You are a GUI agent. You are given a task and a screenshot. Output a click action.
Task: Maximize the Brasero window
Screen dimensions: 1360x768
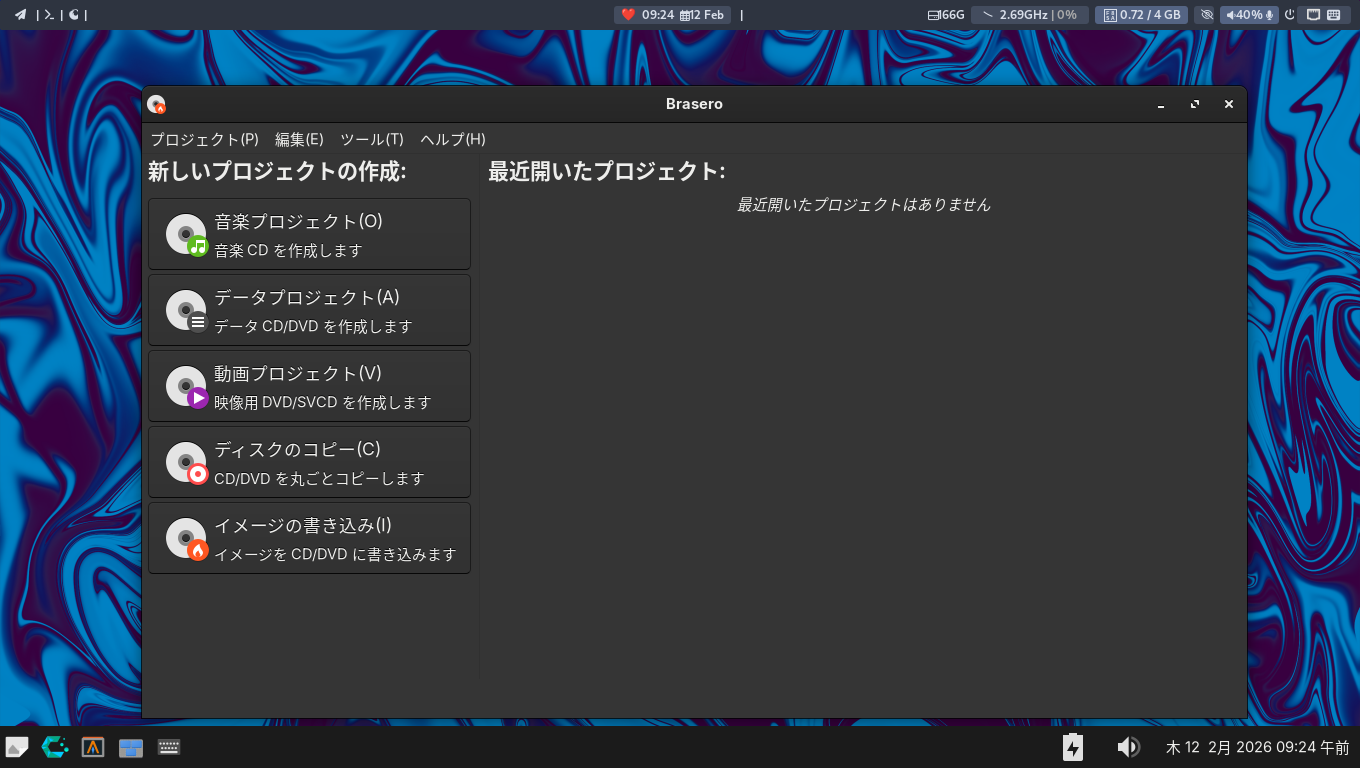pos(1195,104)
